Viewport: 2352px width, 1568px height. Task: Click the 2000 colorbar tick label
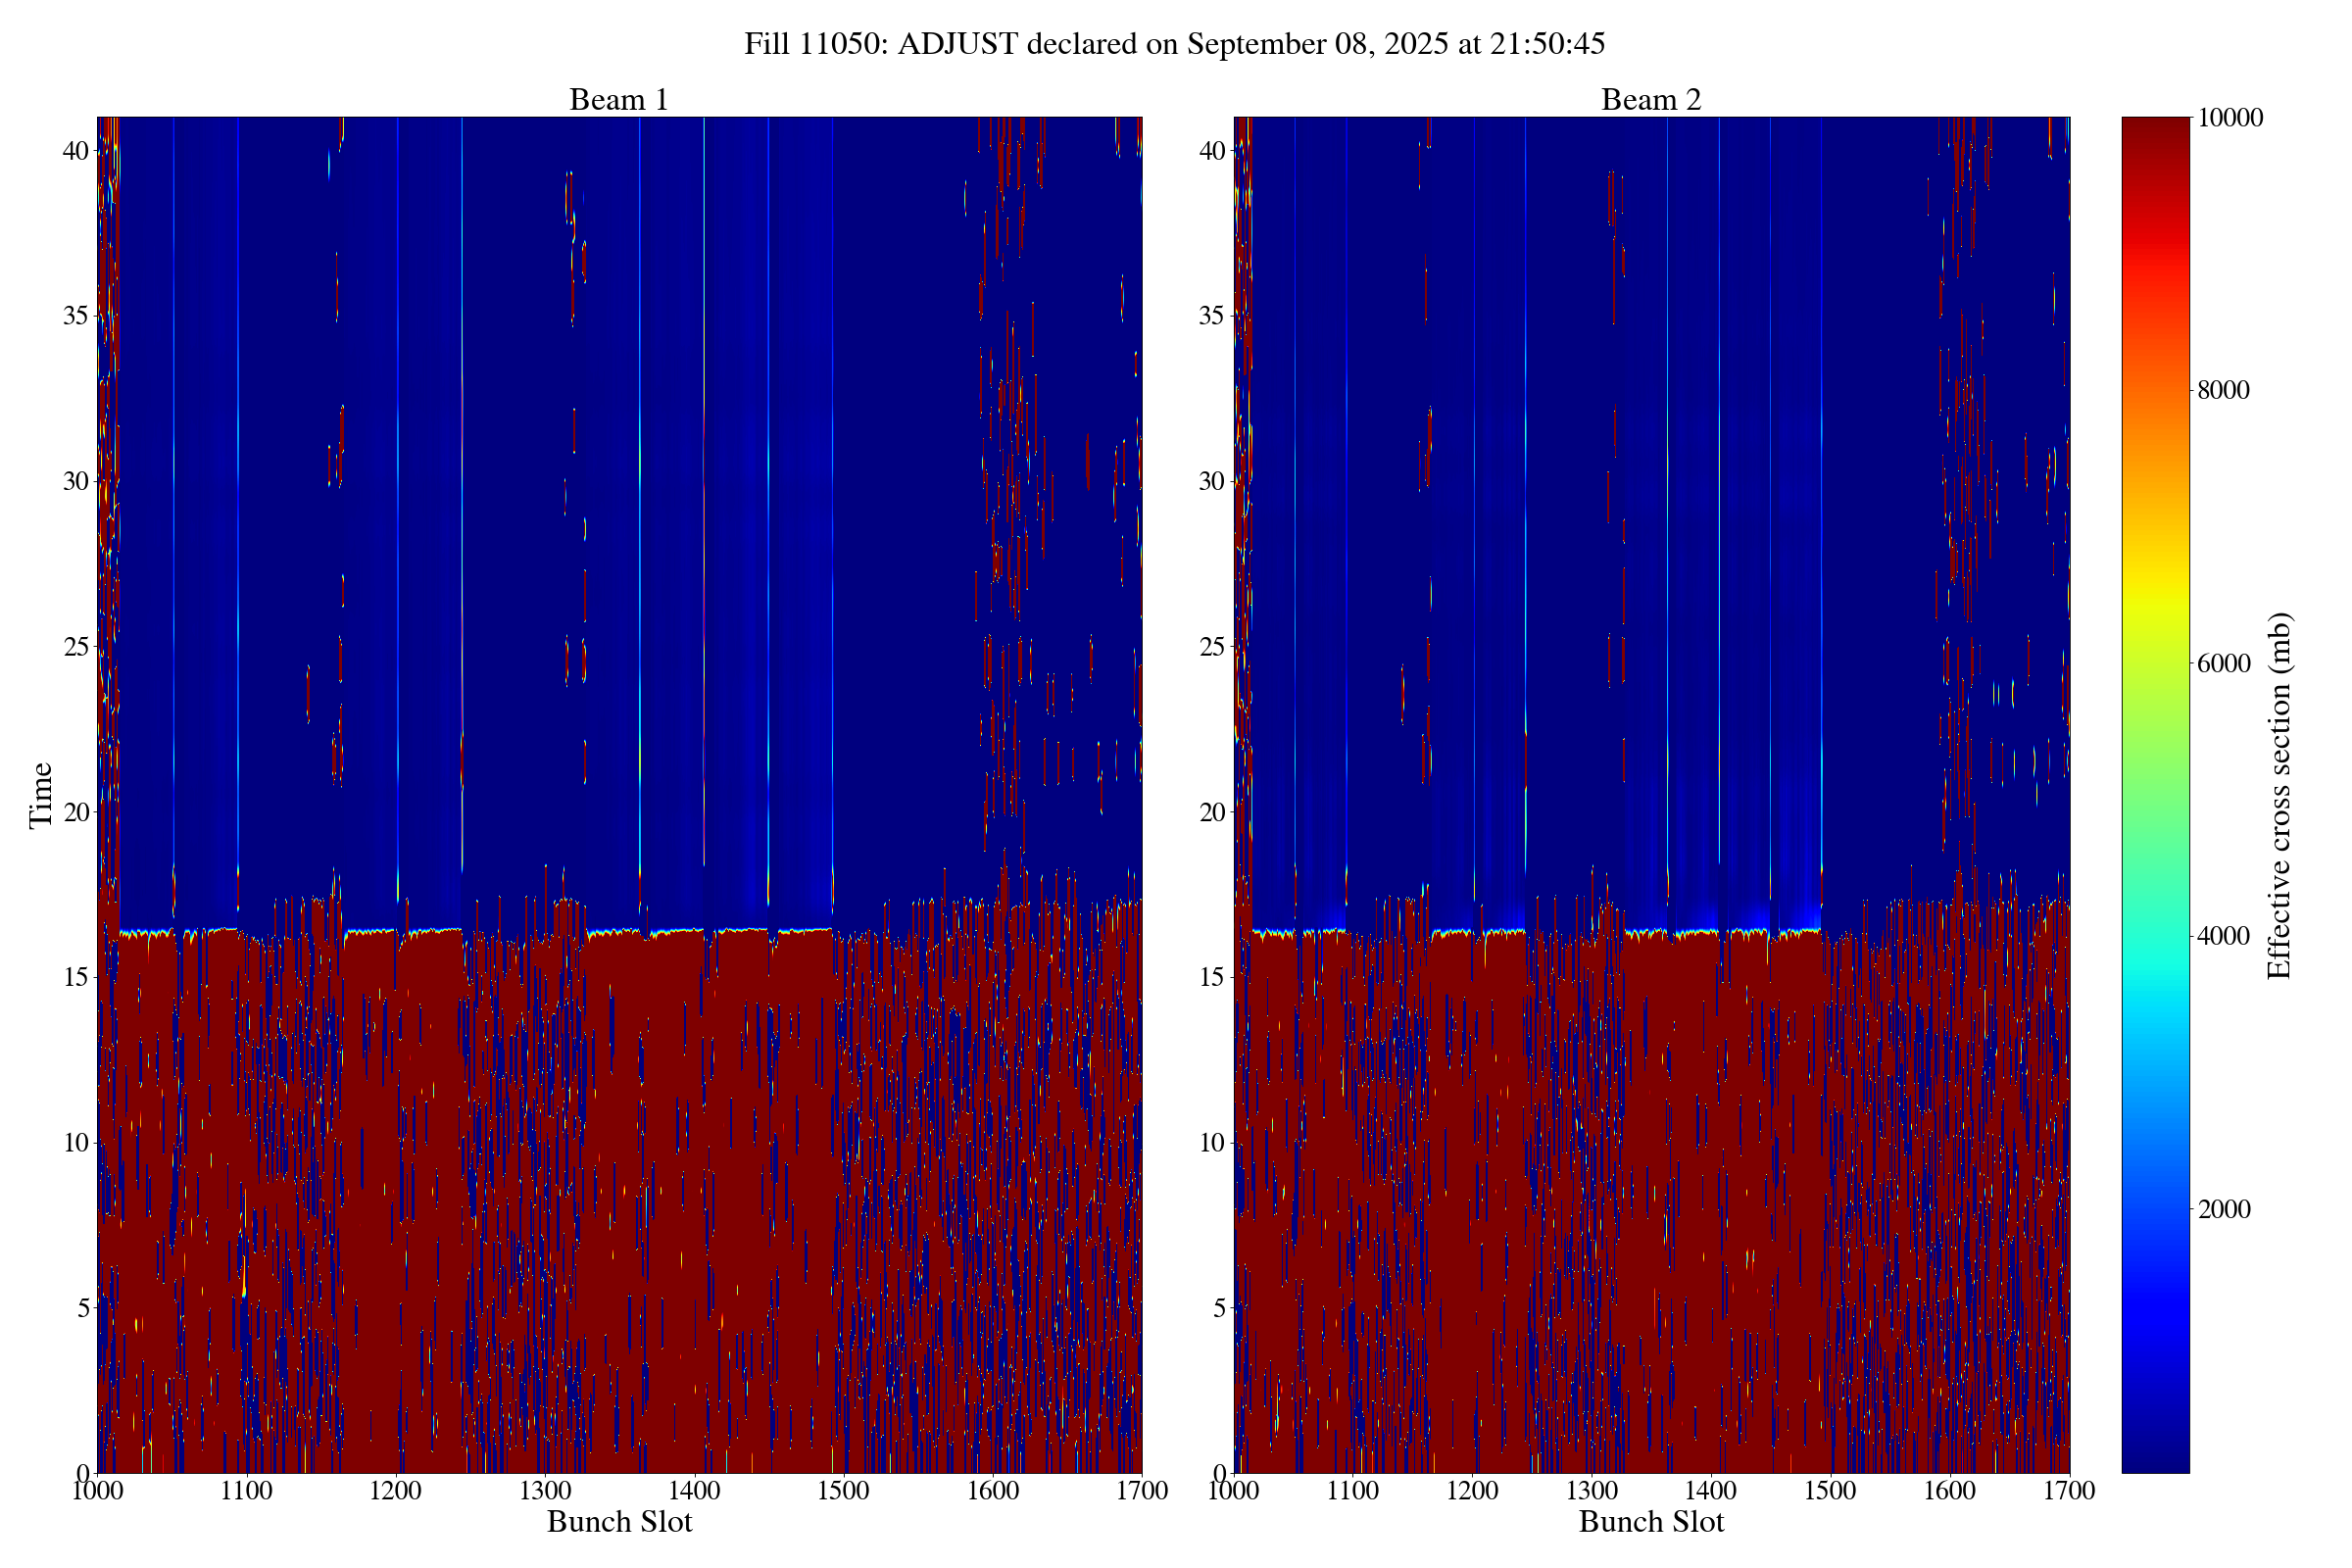point(2223,1209)
